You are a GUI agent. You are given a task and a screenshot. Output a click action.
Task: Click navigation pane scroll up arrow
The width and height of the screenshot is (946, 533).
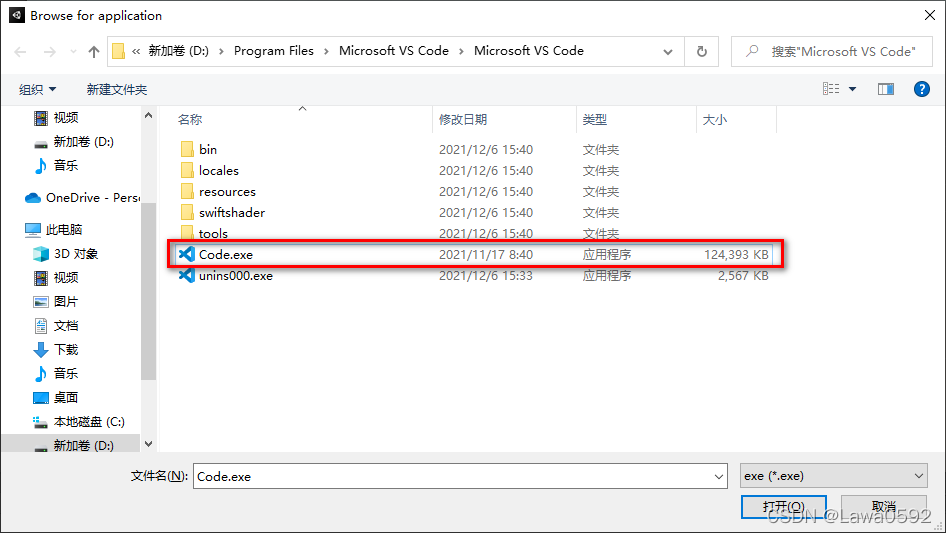tap(148, 115)
